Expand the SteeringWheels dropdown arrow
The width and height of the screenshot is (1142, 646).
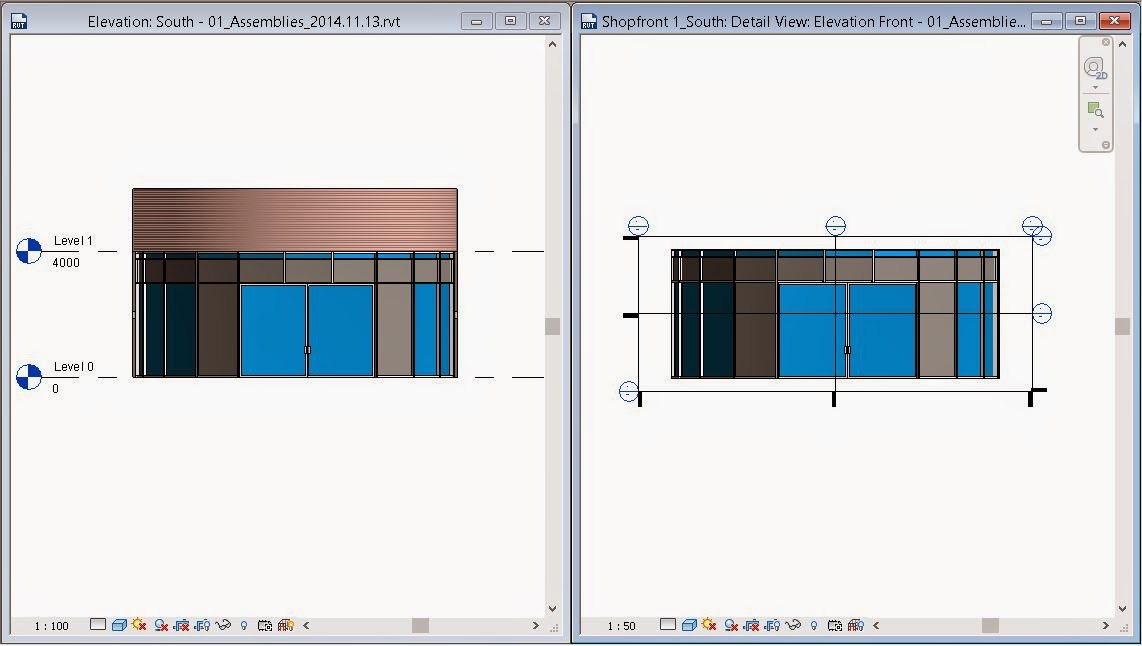[1096, 85]
